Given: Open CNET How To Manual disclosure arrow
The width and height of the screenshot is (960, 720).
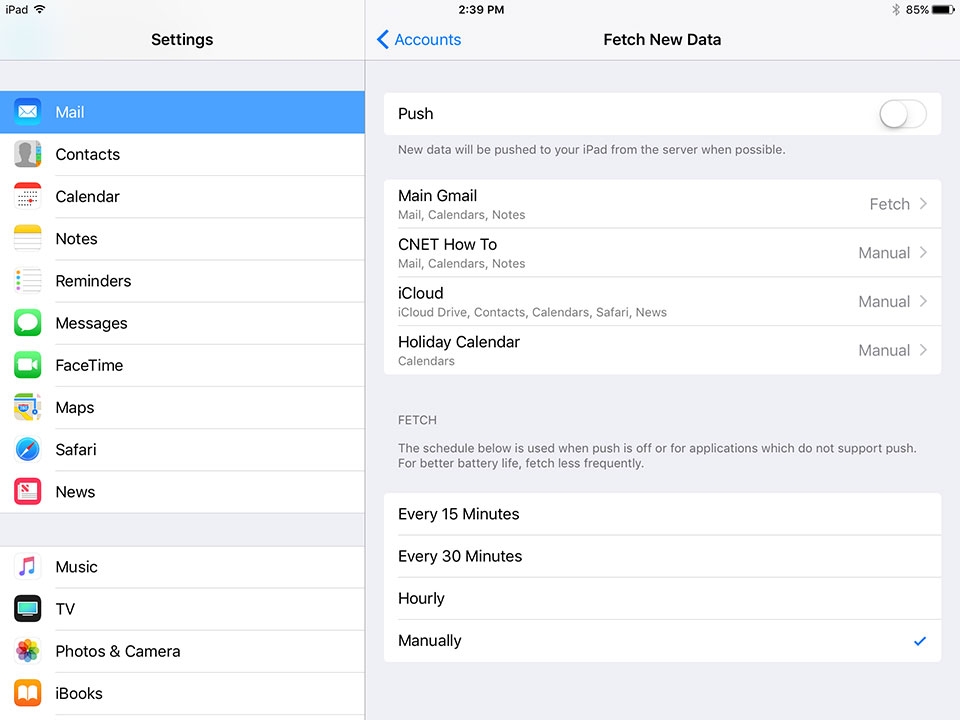Looking at the screenshot, I should click(x=923, y=252).
